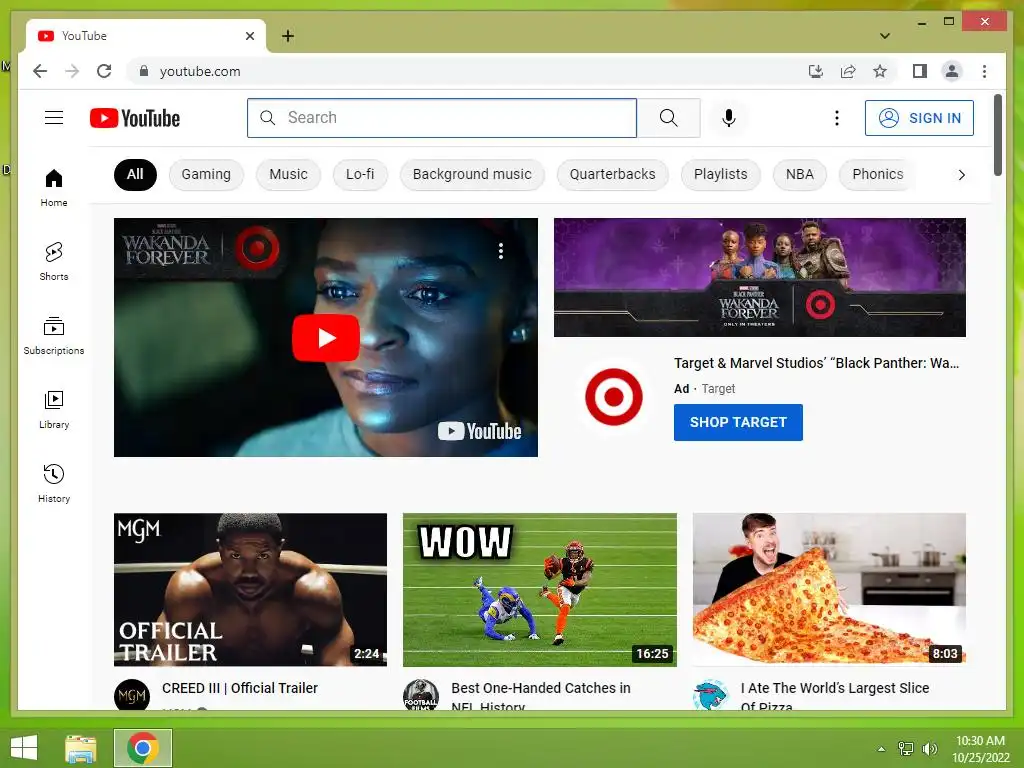This screenshot has height=768, width=1024.
Task: Start voice search with the microphone
Action: 729,118
